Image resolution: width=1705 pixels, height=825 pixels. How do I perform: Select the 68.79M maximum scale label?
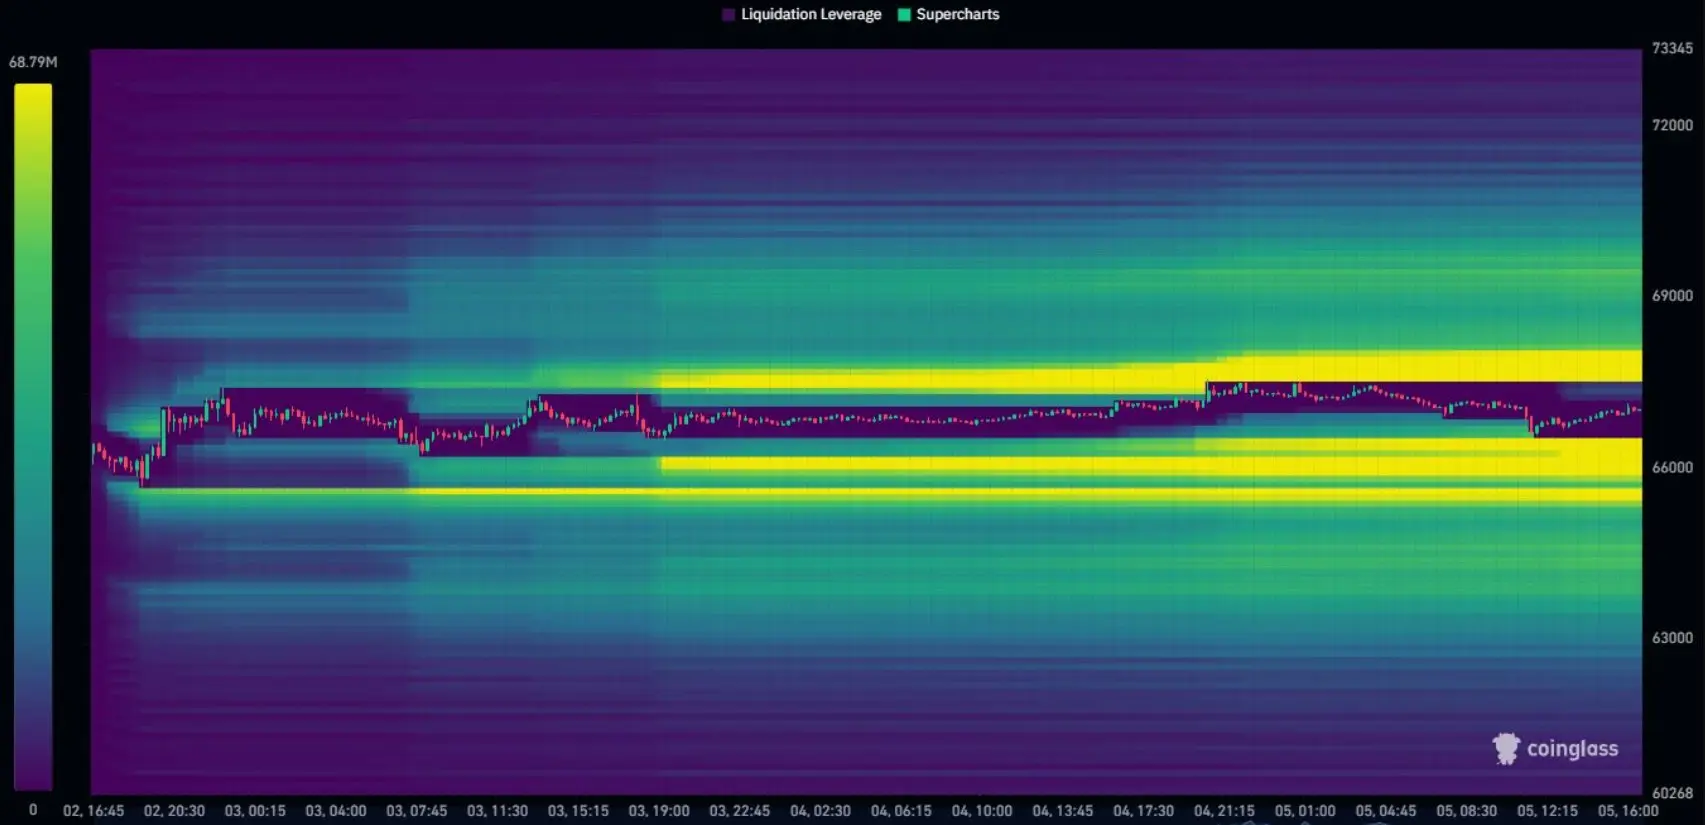(x=33, y=62)
